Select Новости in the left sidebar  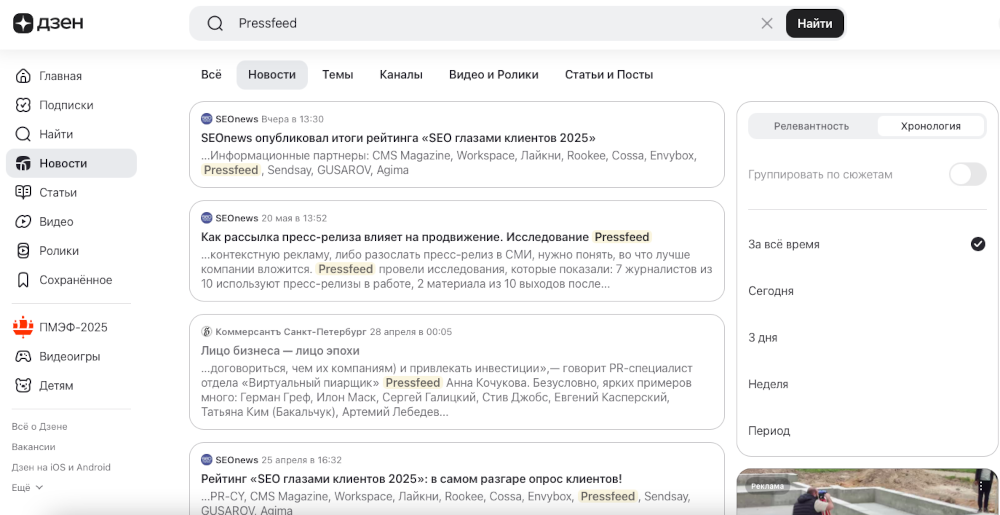click(71, 163)
